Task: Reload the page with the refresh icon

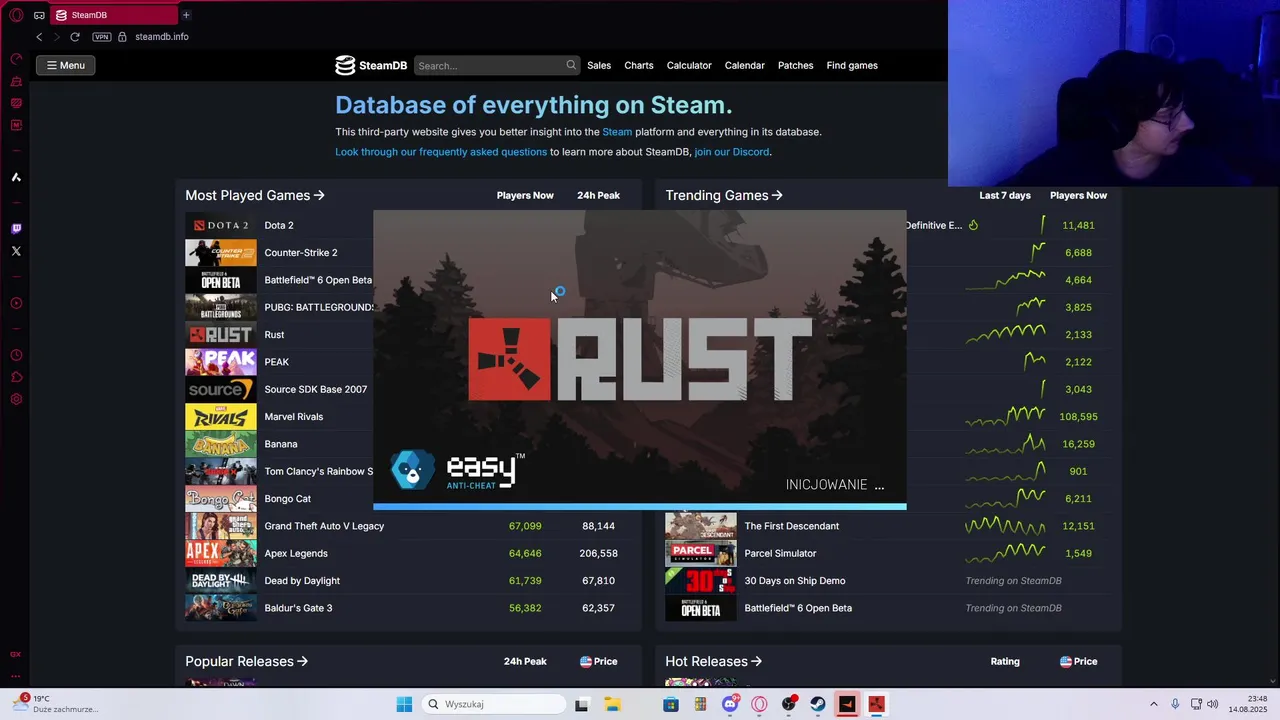Action: click(75, 37)
